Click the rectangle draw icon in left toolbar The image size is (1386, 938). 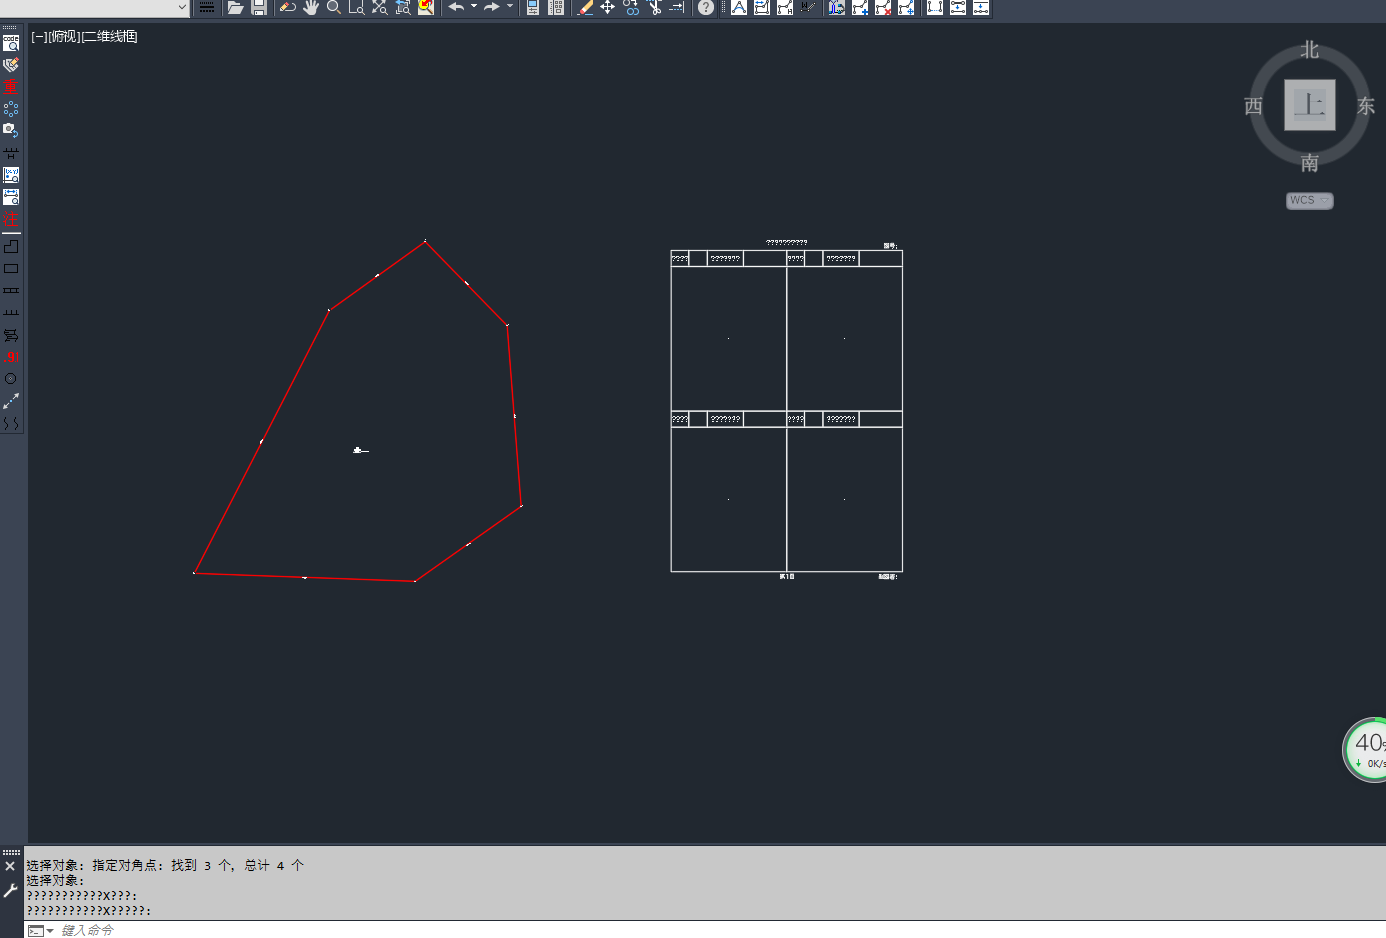coord(11,268)
